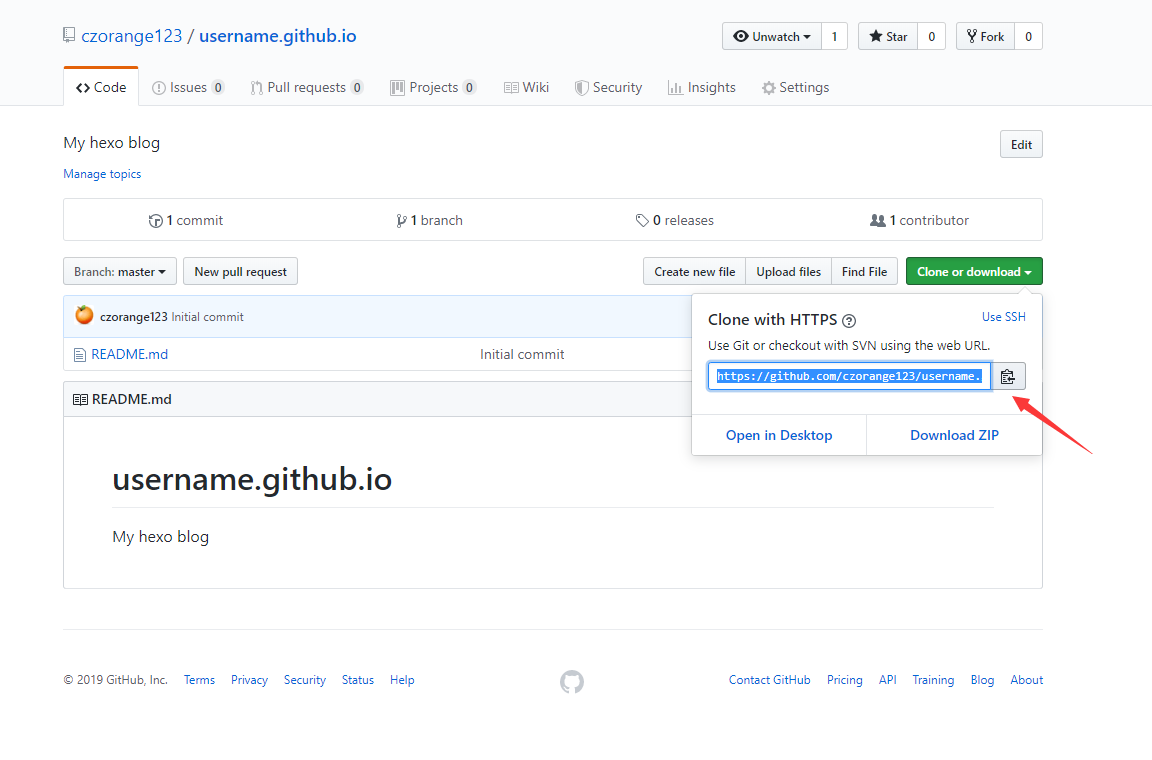
Task: Click the czorange123 orange avatar
Action: click(84, 316)
